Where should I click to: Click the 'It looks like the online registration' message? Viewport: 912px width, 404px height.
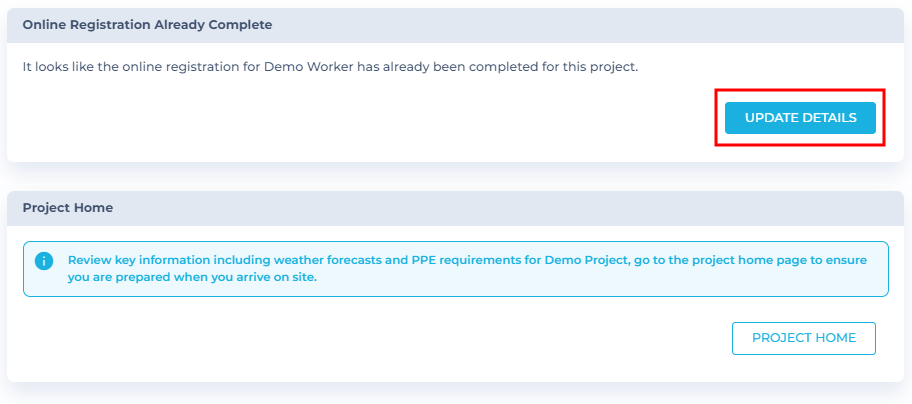coord(330,67)
